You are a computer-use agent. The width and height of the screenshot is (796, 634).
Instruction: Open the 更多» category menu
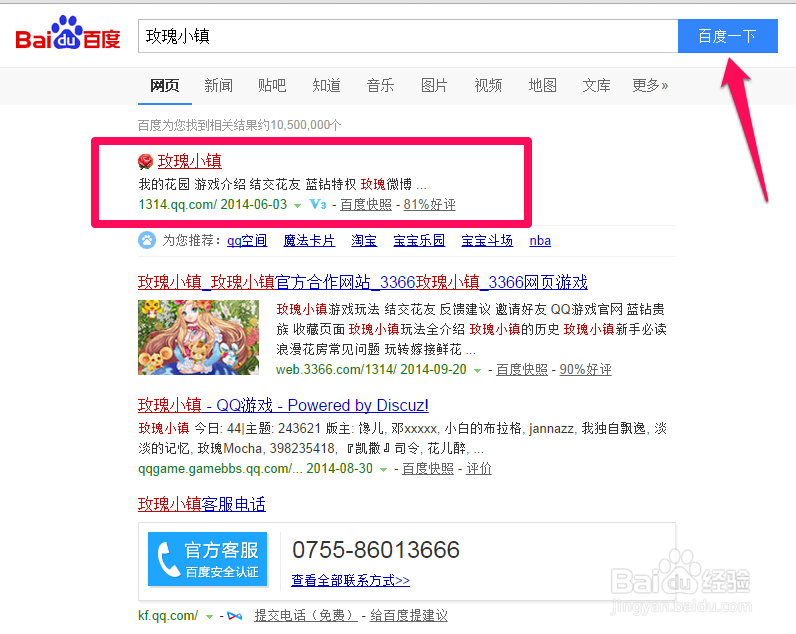point(650,85)
